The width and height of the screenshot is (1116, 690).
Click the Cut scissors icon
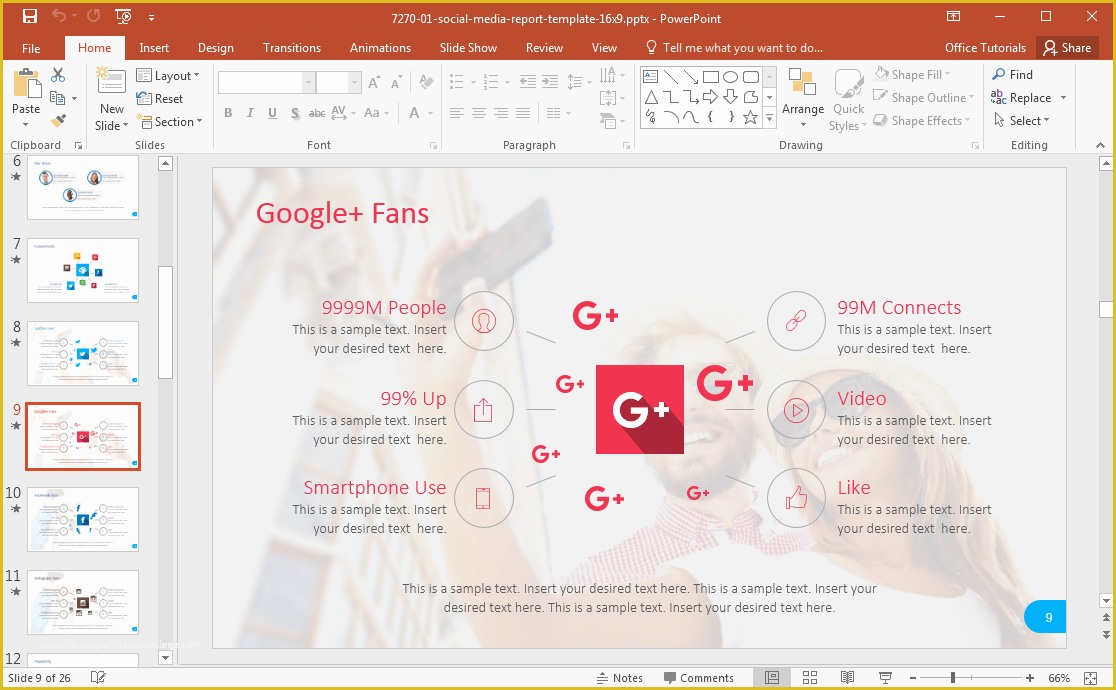[58, 74]
